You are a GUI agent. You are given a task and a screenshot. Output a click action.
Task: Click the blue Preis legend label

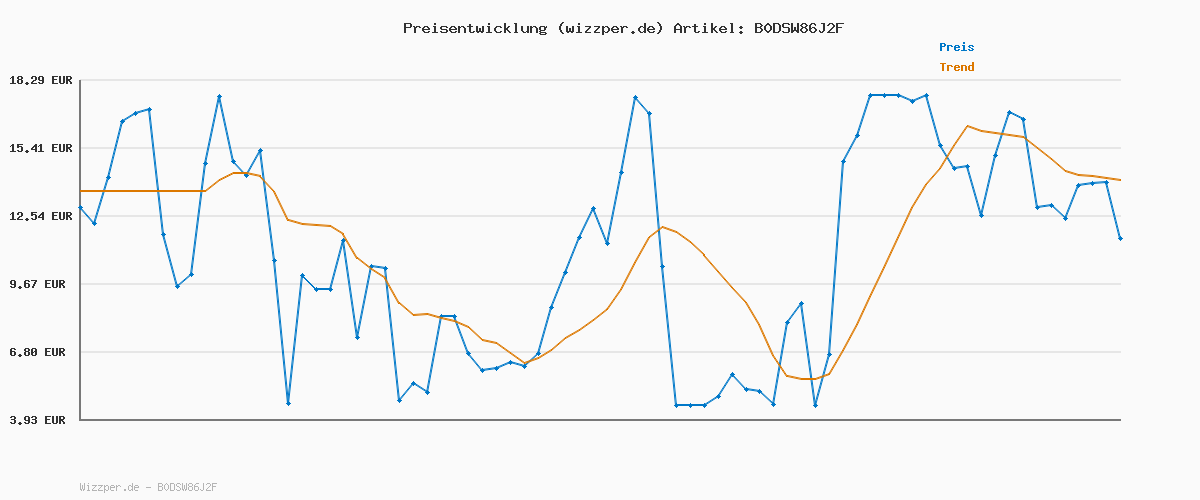pyautogui.click(x=956, y=47)
